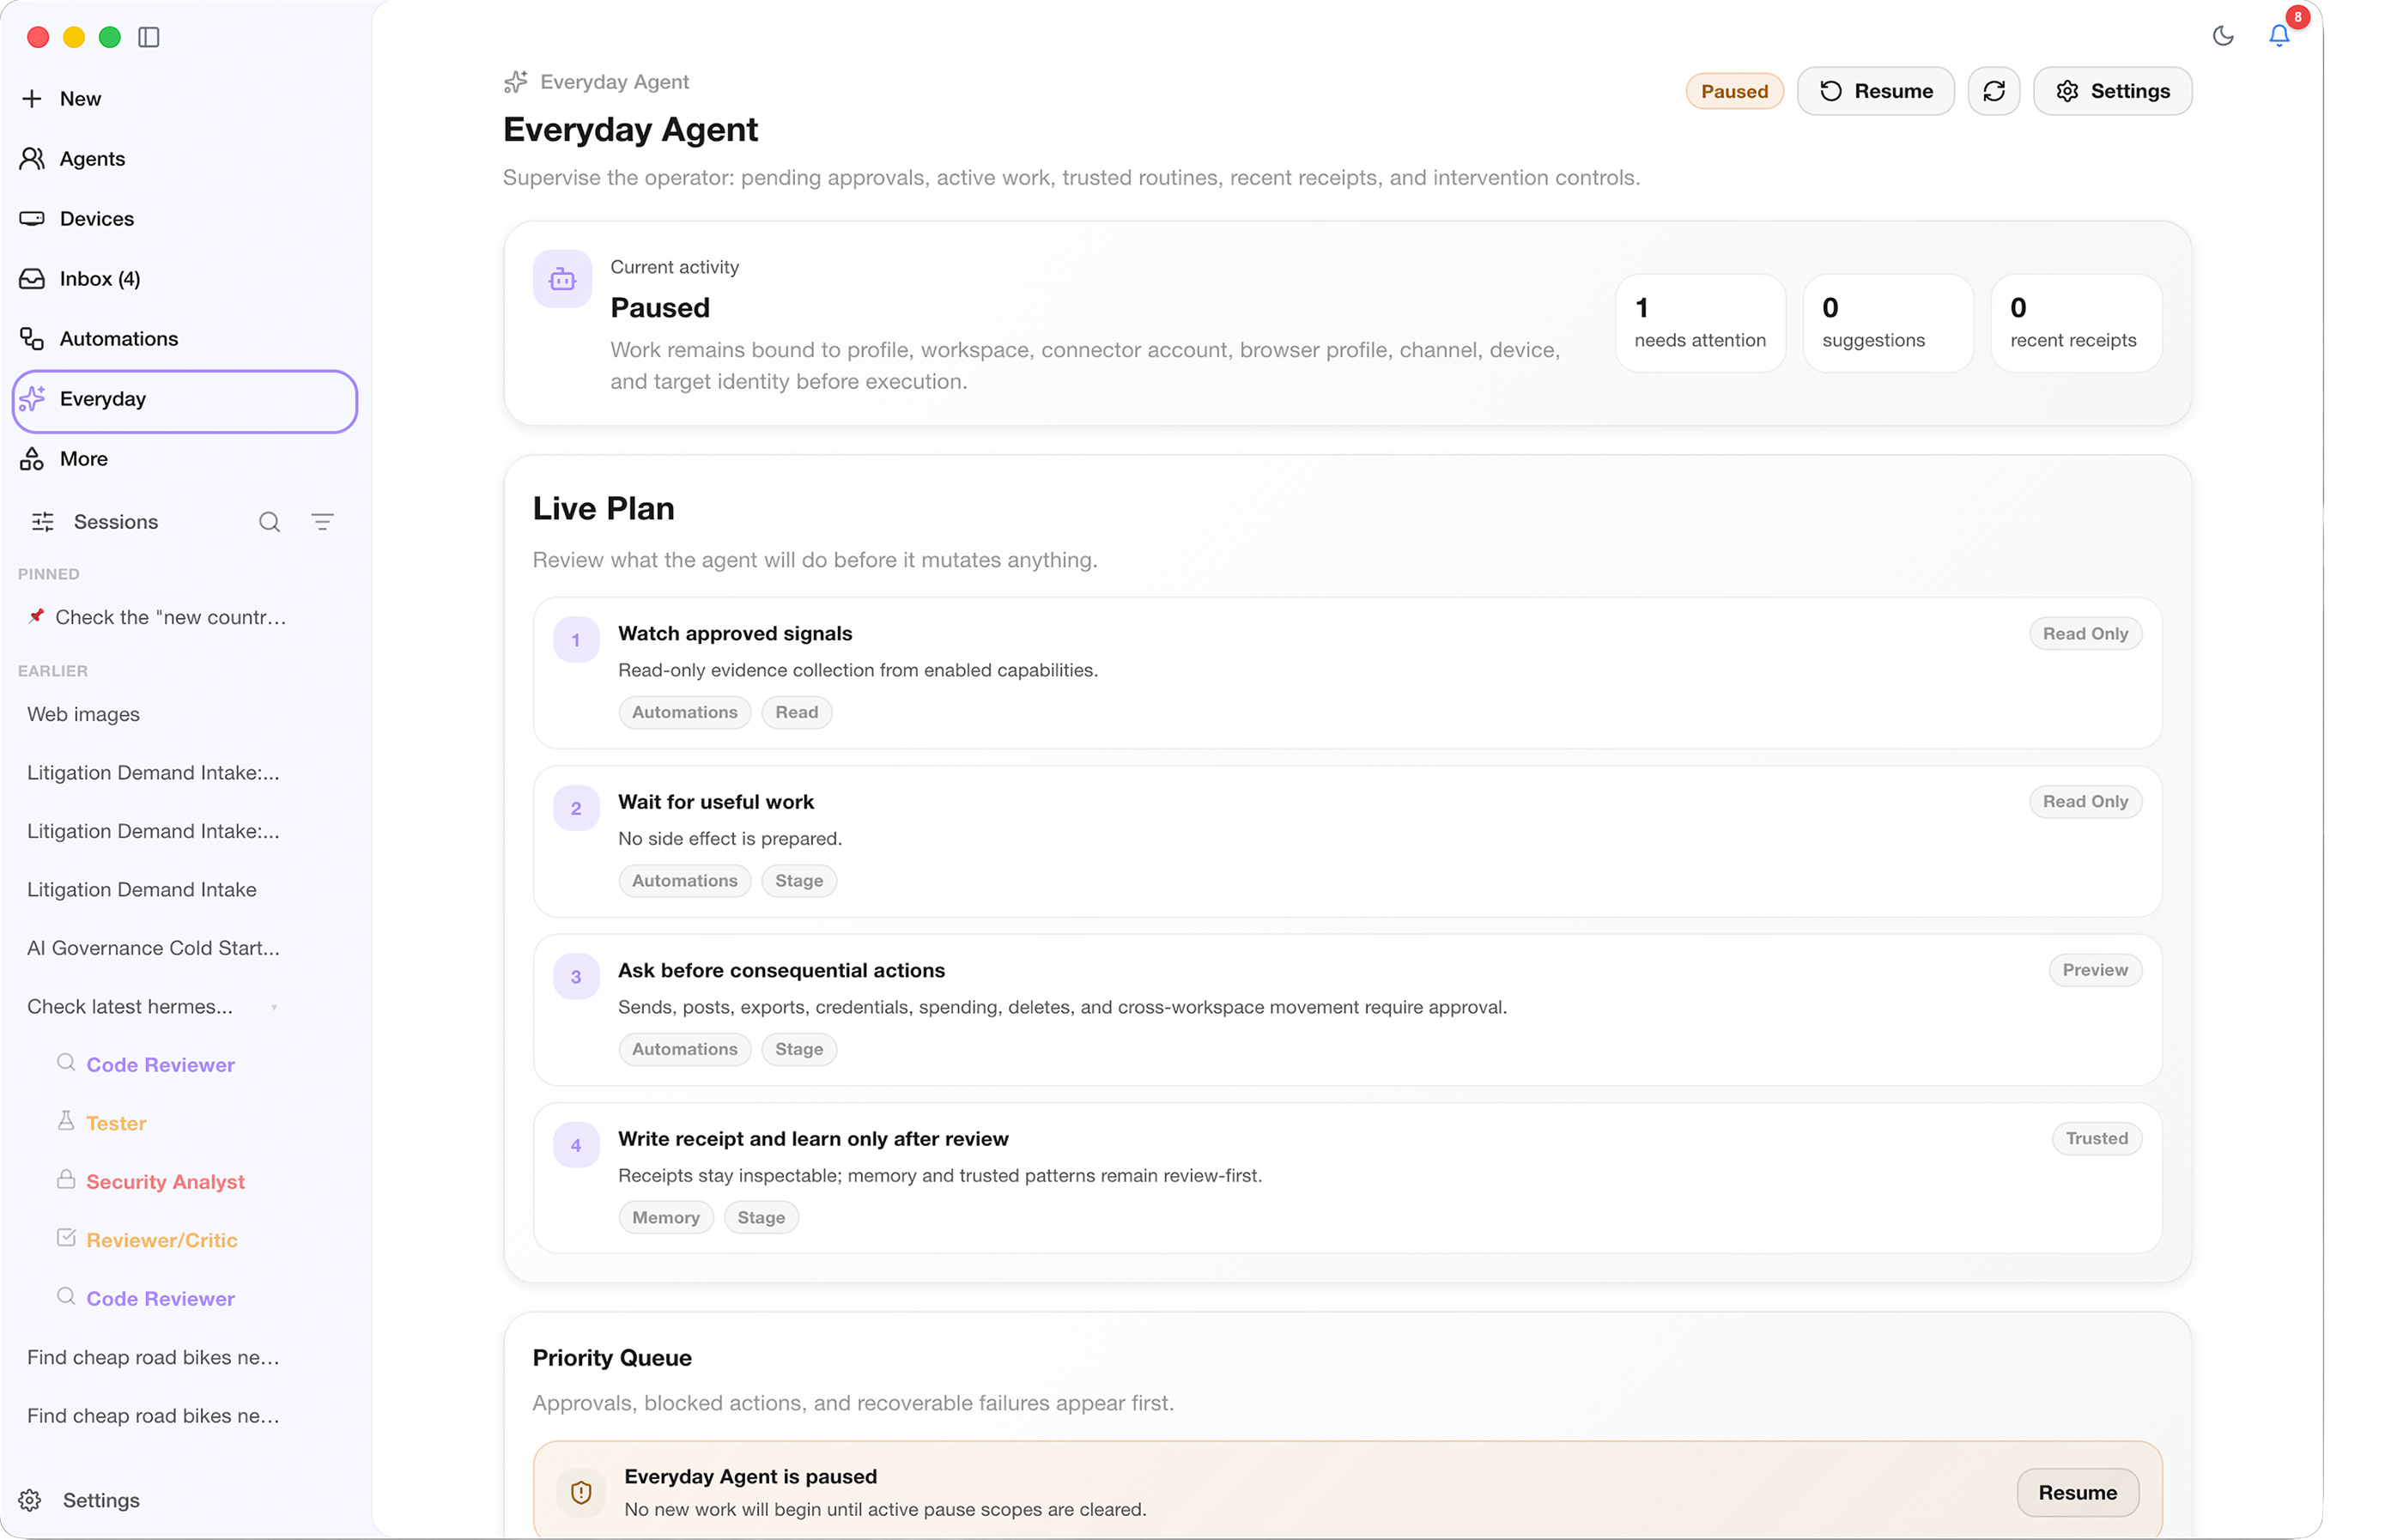Open notifications bell with 8 badge

(2279, 36)
